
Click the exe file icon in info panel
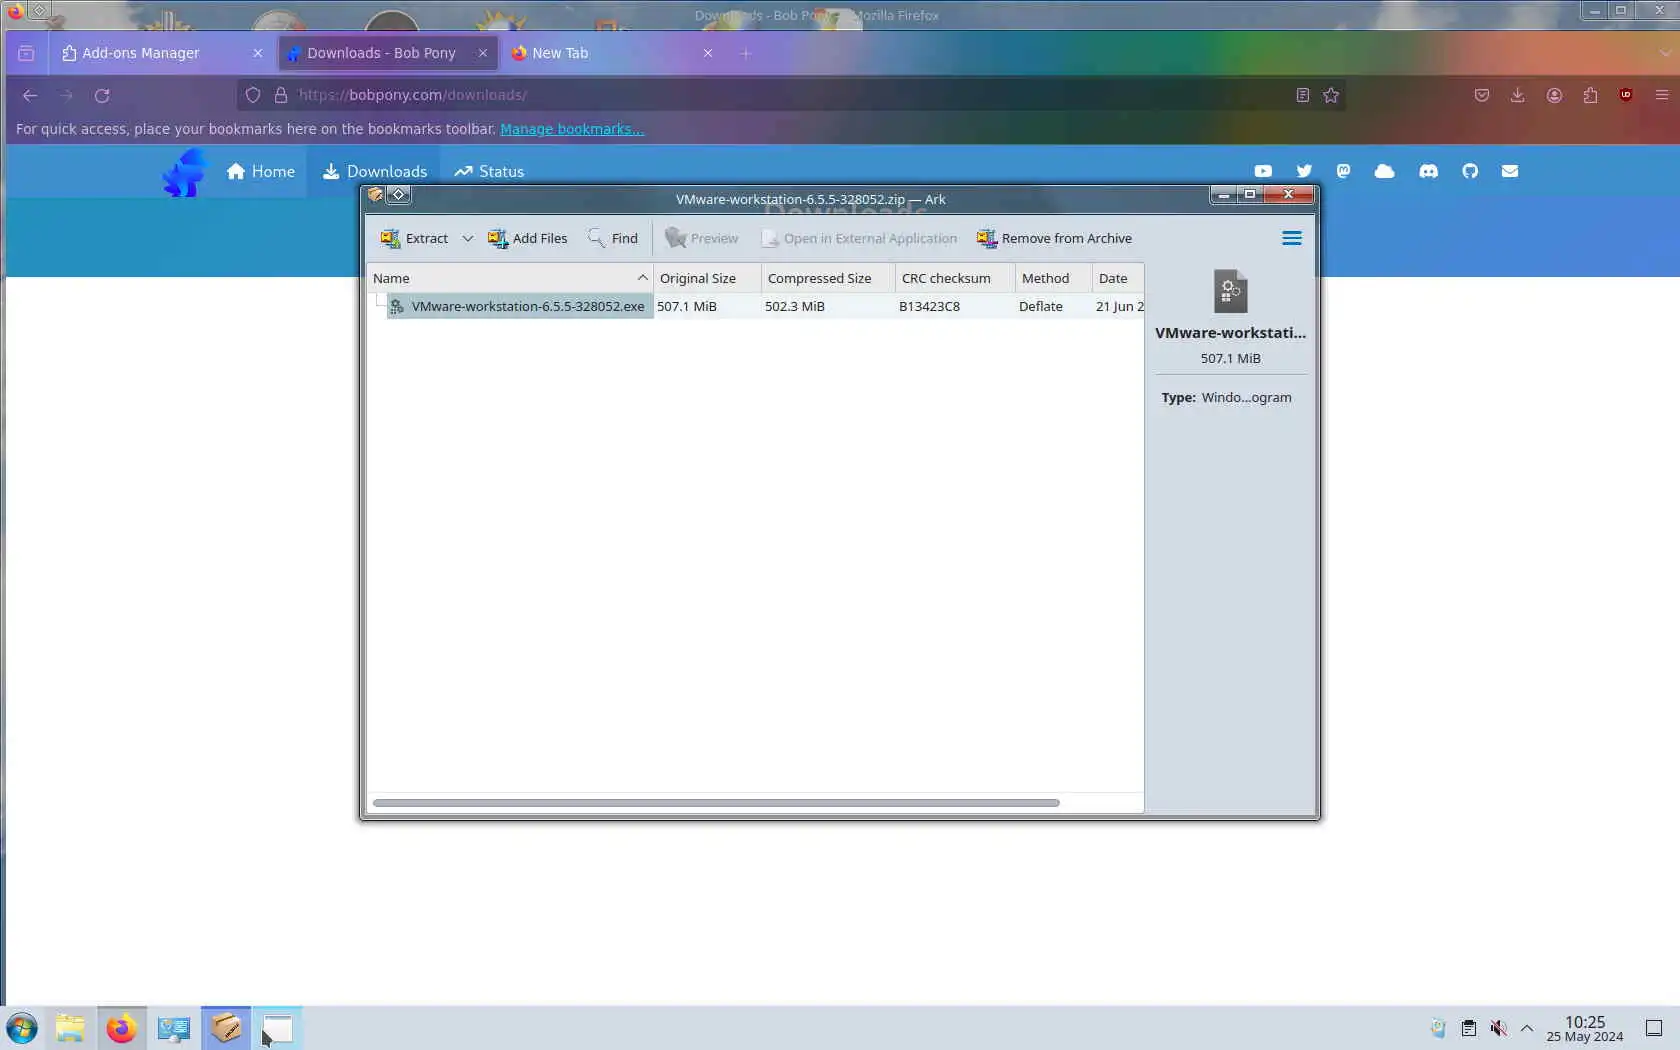1230,292
